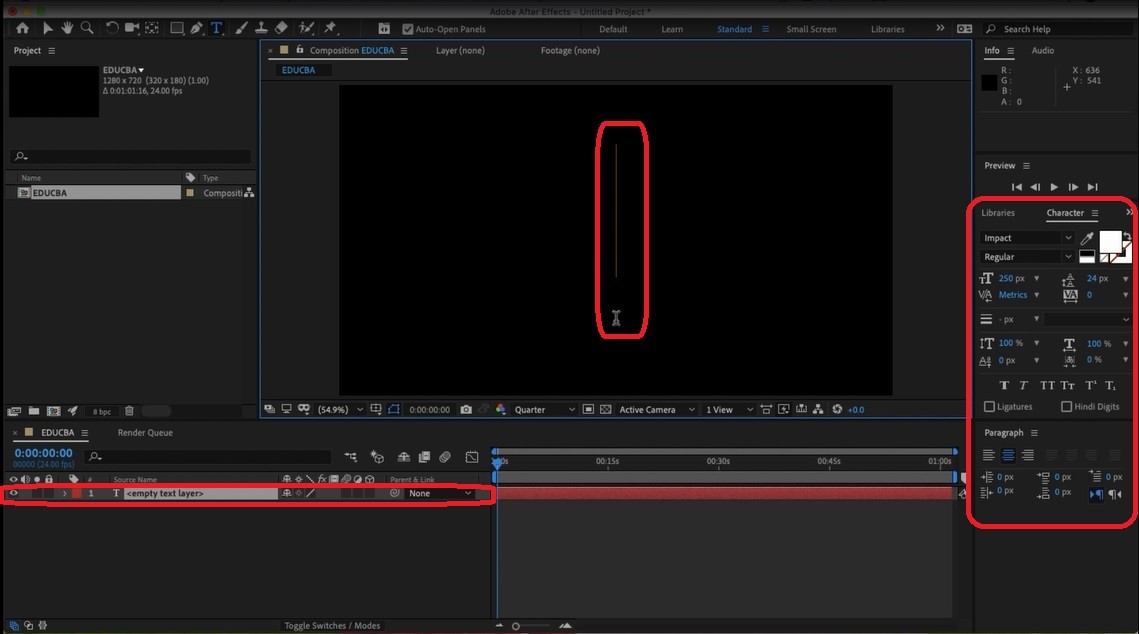Viewport: 1139px width, 634px height.
Task: Click the Learn link in the toolbar
Action: [x=671, y=29]
